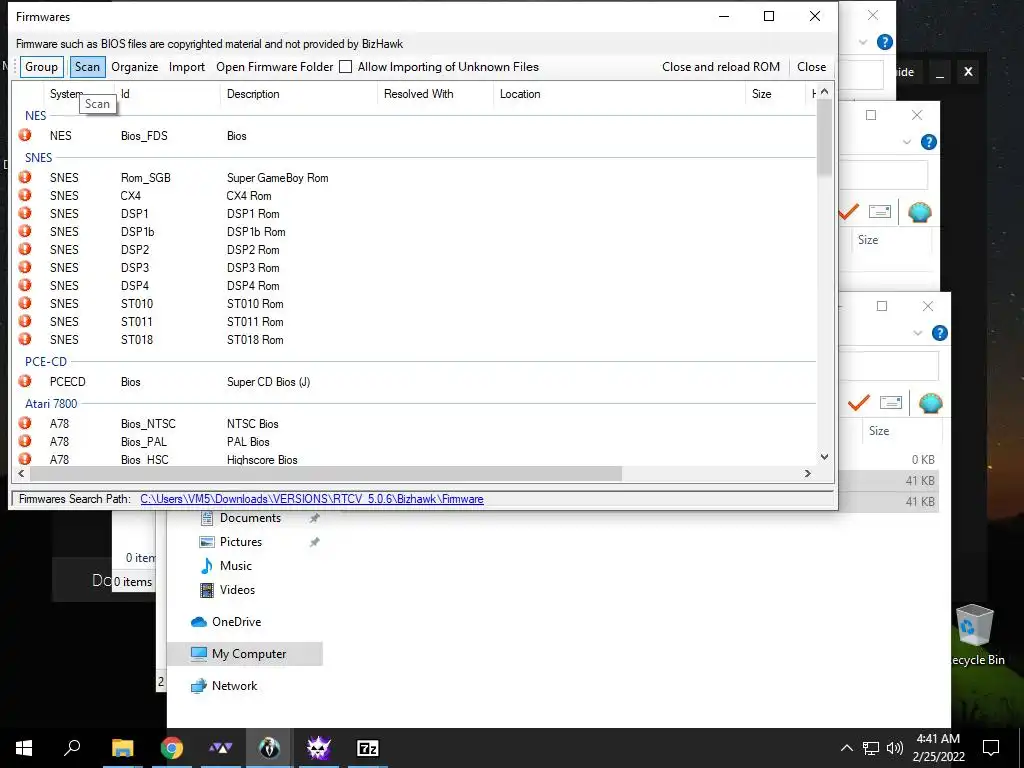Image resolution: width=1024 pixels, height=768 pixels.
Task: Collapse the PCE-CD group header
Action: [x=46, y=361]
